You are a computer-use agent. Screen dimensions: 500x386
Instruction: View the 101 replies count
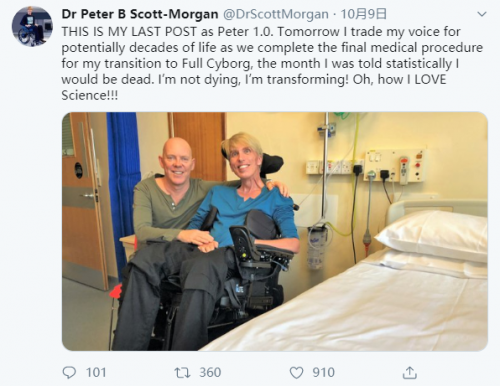(x=96, y=372)
